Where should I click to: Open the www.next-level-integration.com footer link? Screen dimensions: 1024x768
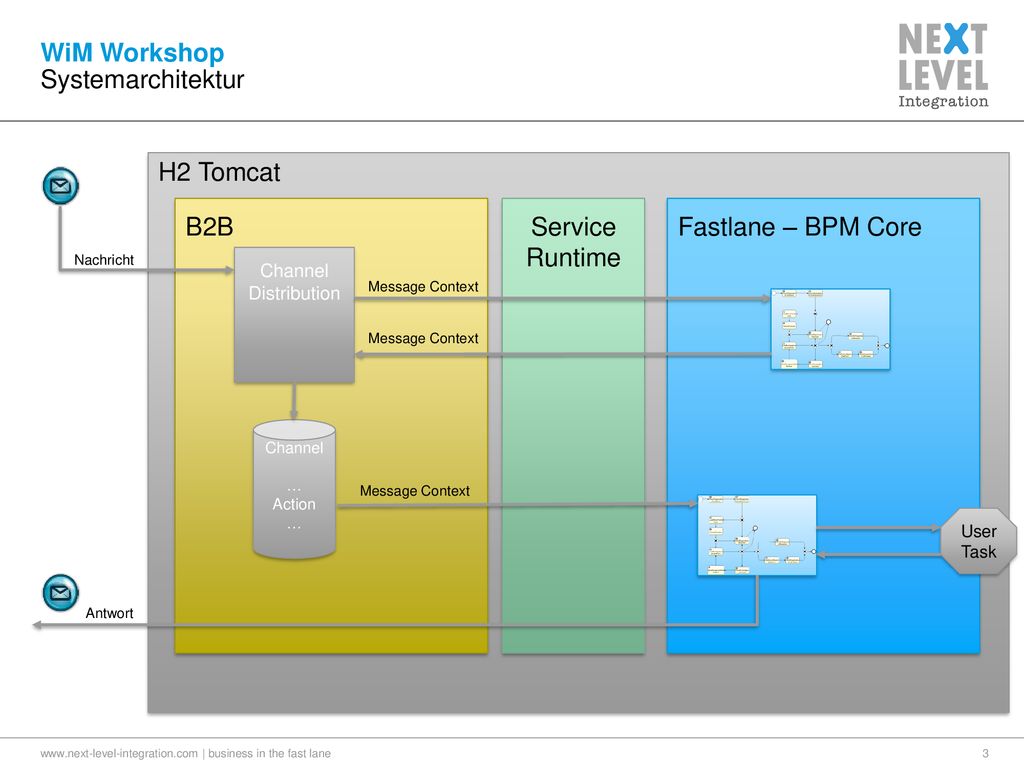[119, 753]
